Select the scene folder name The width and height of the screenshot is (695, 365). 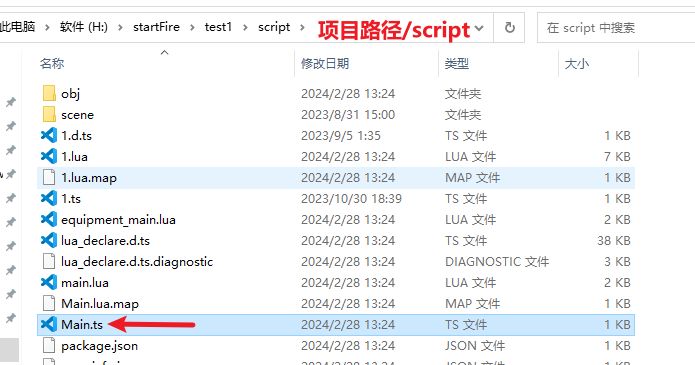click(x=78, y=115)
